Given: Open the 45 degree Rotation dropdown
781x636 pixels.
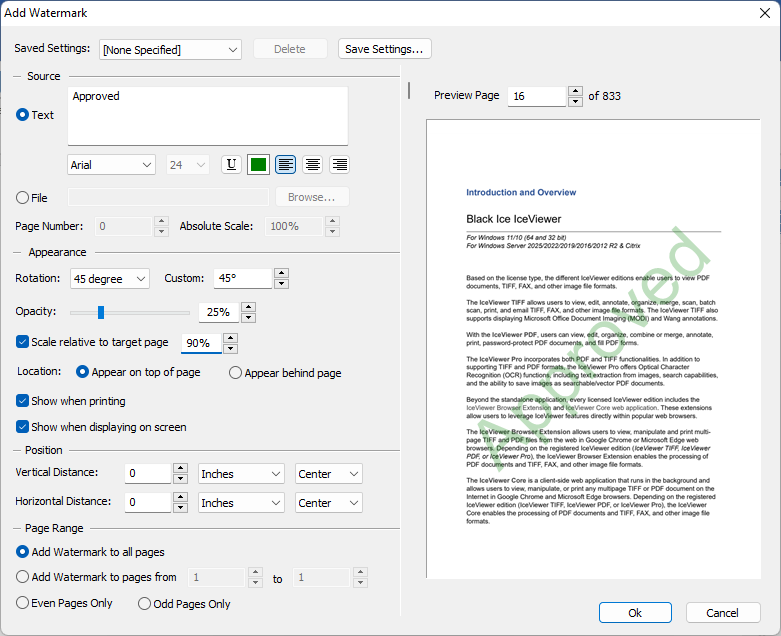Looking at the screenshot, I should pos(110,278).
